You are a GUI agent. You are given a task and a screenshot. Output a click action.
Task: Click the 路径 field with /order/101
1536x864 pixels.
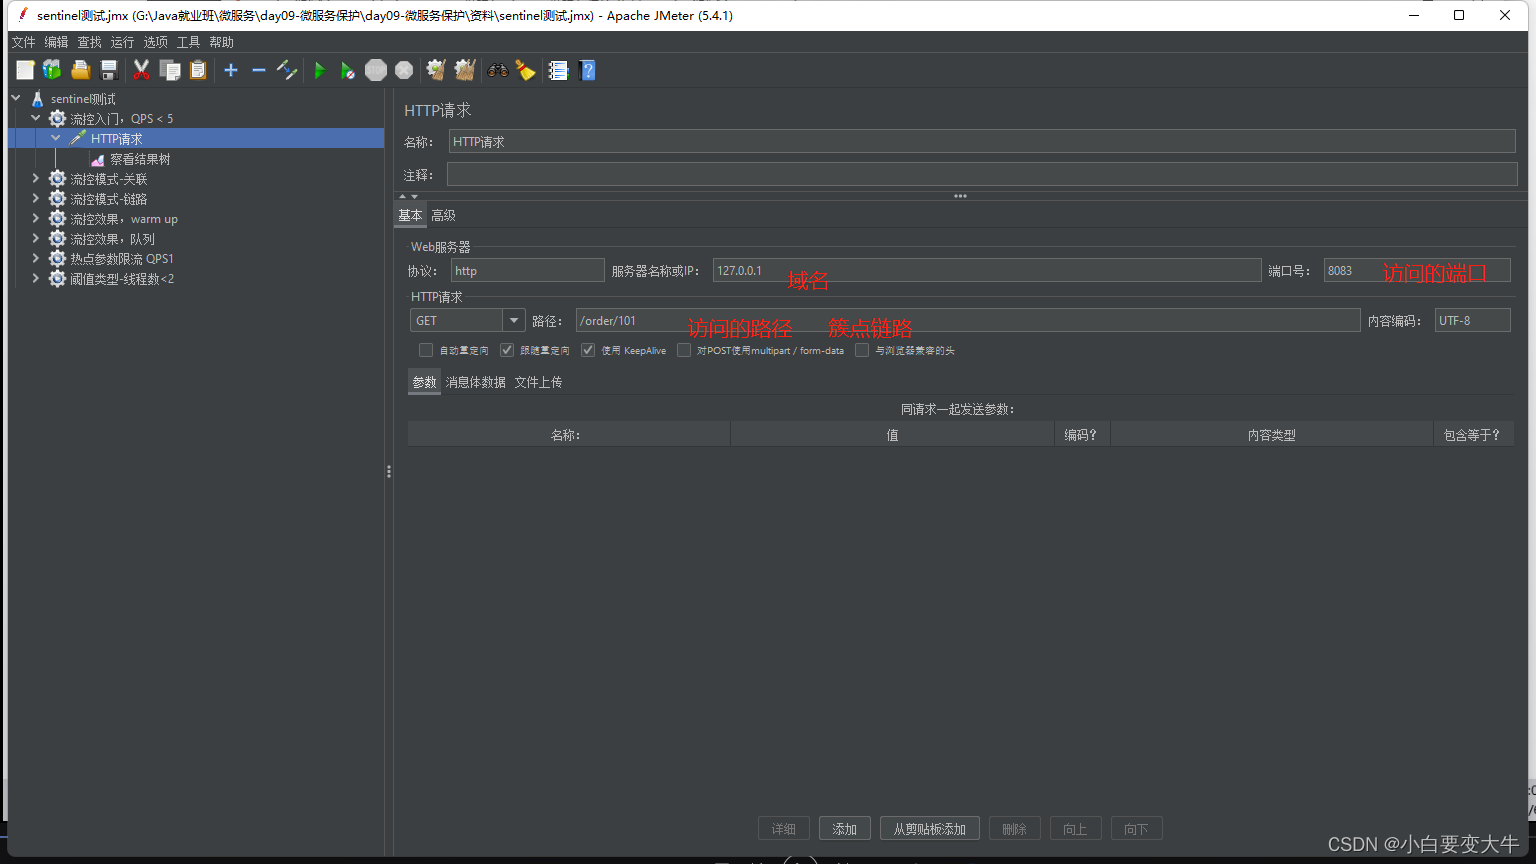[x=968, y=320]
